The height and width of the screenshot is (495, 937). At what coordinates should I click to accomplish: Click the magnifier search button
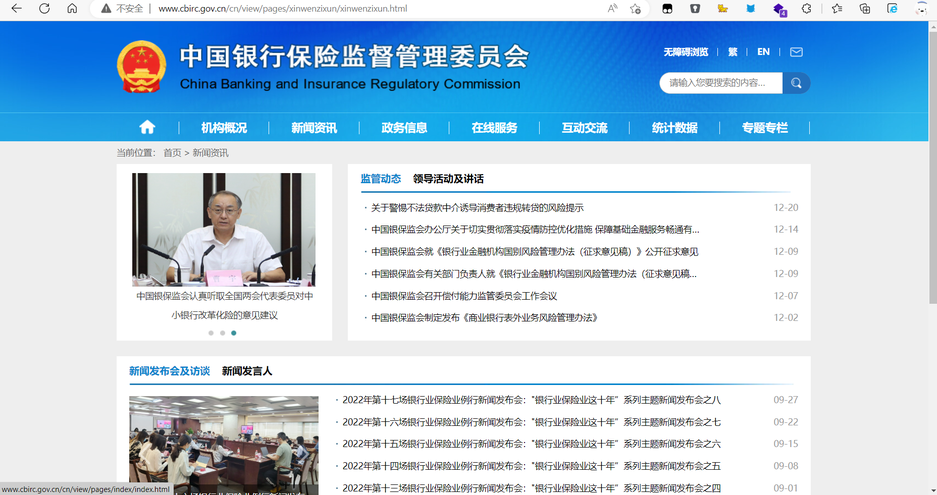[x=796, y=83]
